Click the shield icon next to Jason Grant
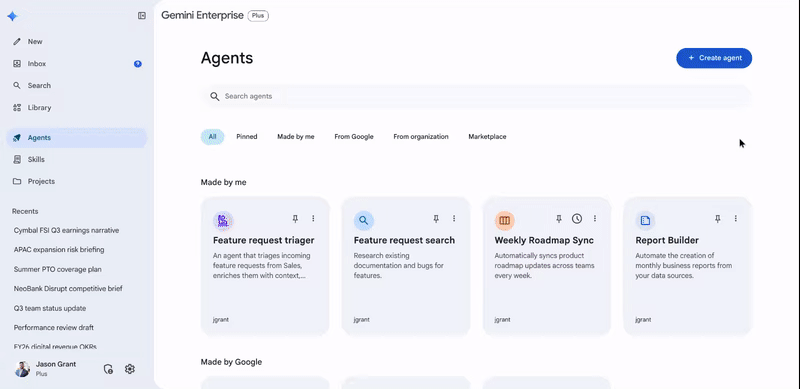 click(108, 369)
